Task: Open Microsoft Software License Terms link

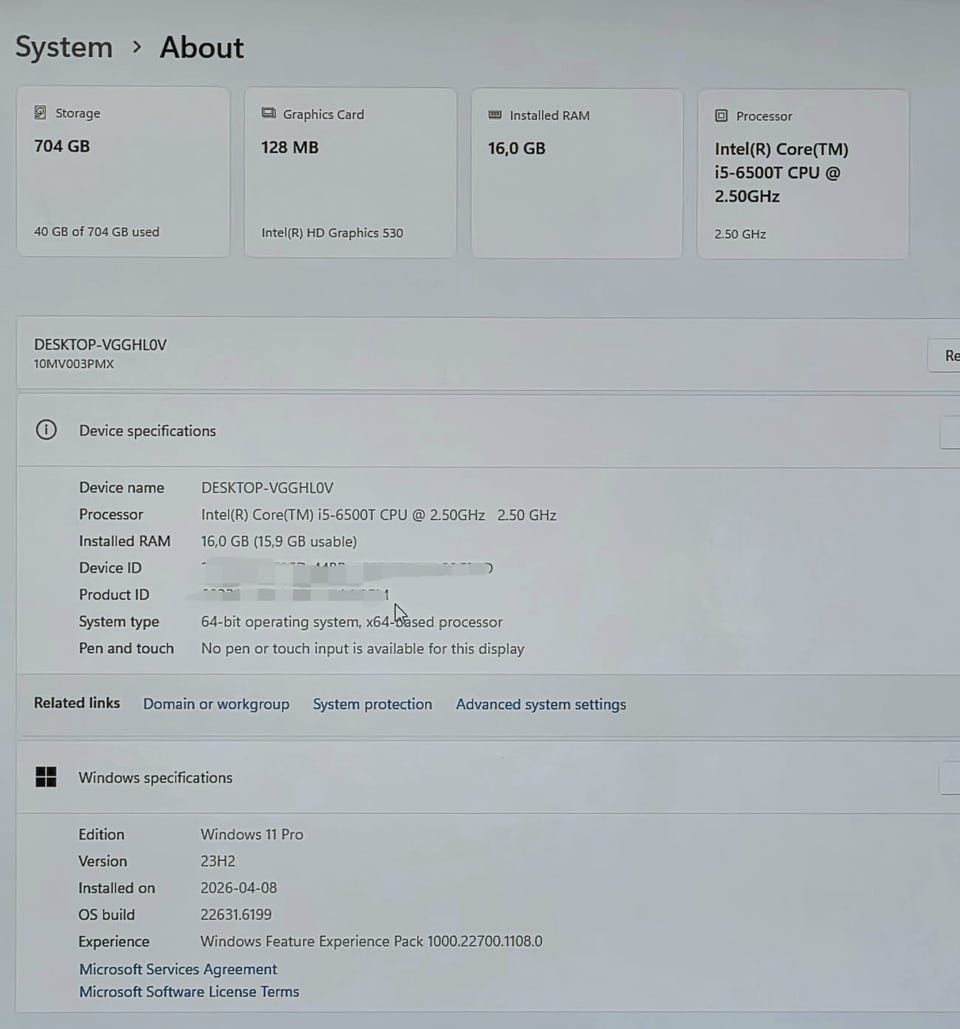Action: click(x=189, y=992)
